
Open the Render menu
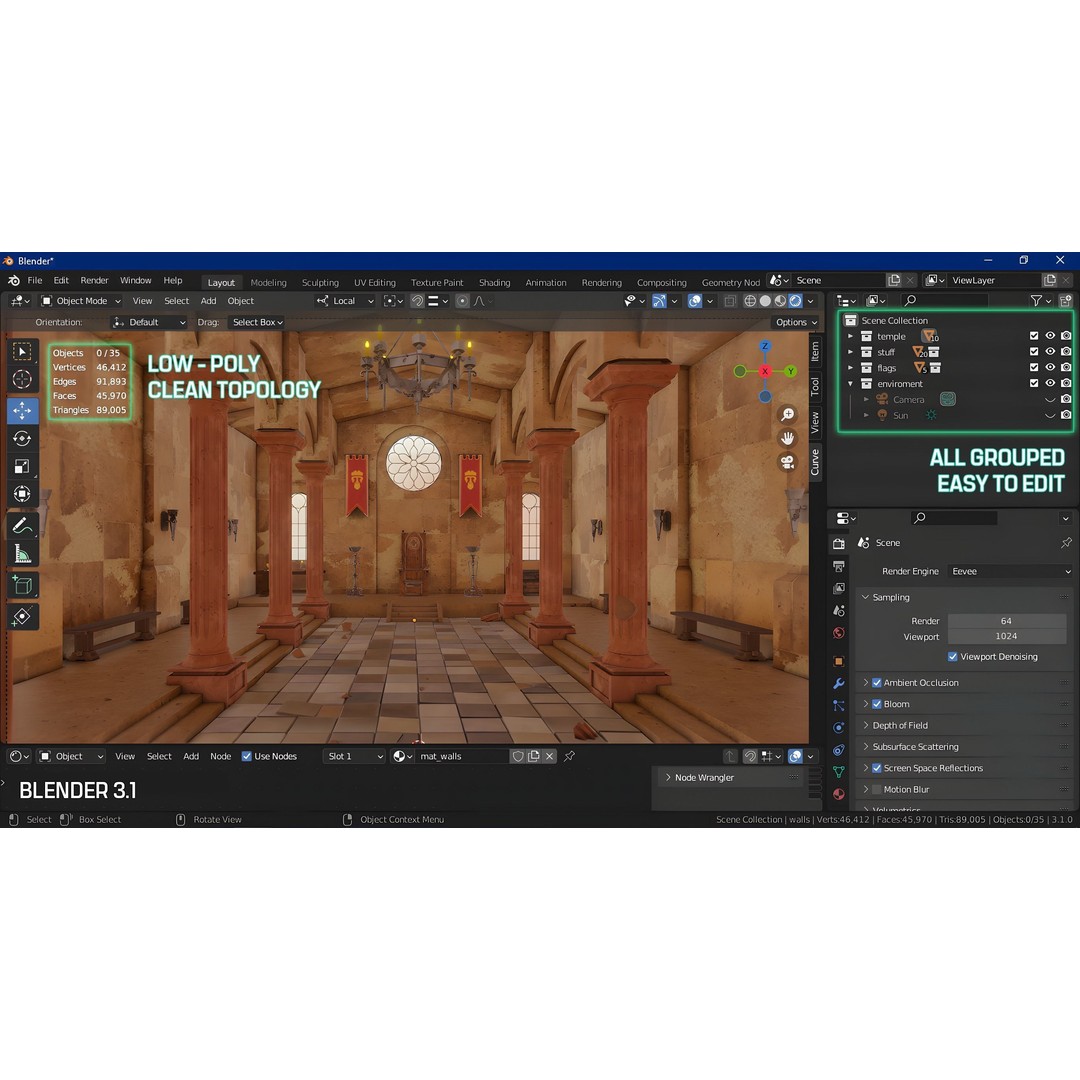click(x=94, y=280)
